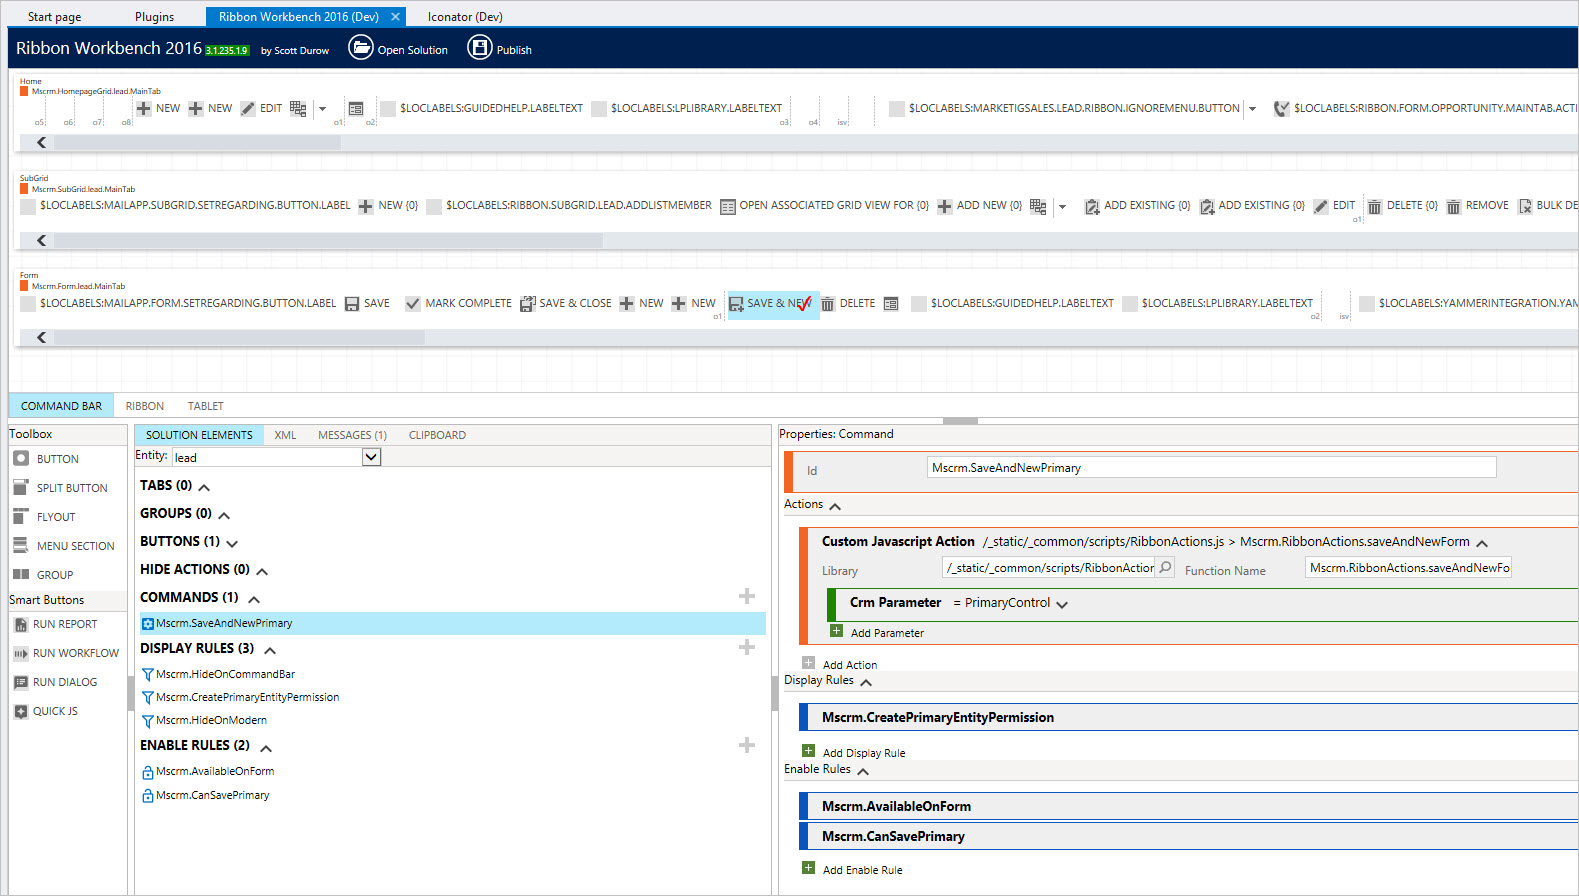Click plus icon to add a Display Rule element
The width and height of the screenshot is (1579, 896).
746,648
